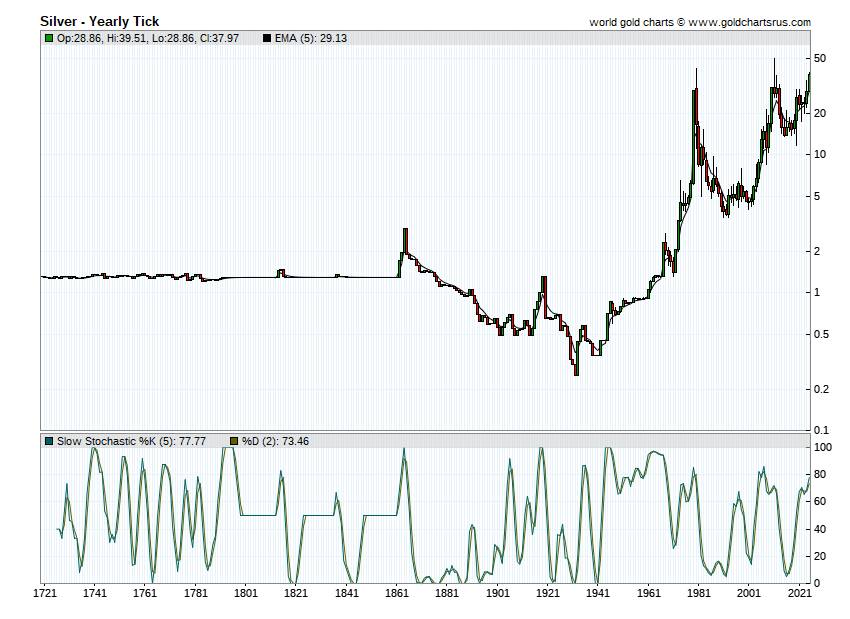Select 'Slow Stochastic %K (5): 77.77' label
This screenshot has height=619, width=850.
click(131, 441)
